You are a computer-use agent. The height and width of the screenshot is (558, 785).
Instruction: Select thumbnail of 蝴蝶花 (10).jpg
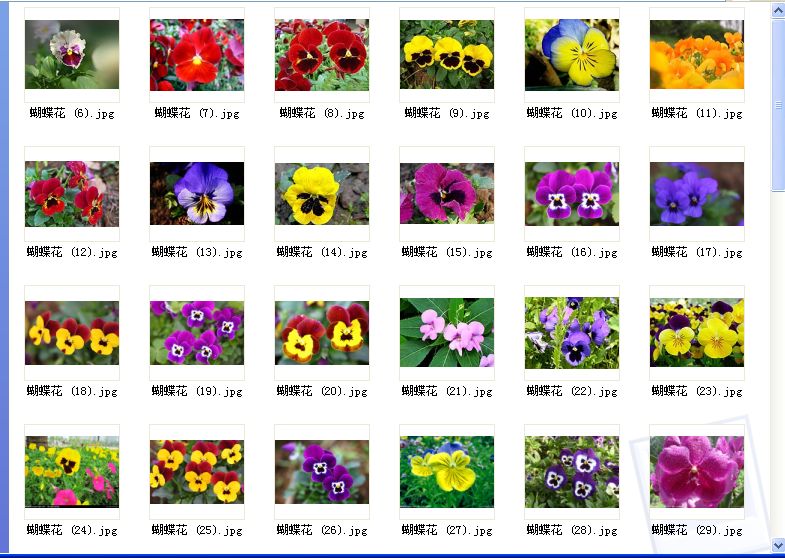tap(572, 55)
